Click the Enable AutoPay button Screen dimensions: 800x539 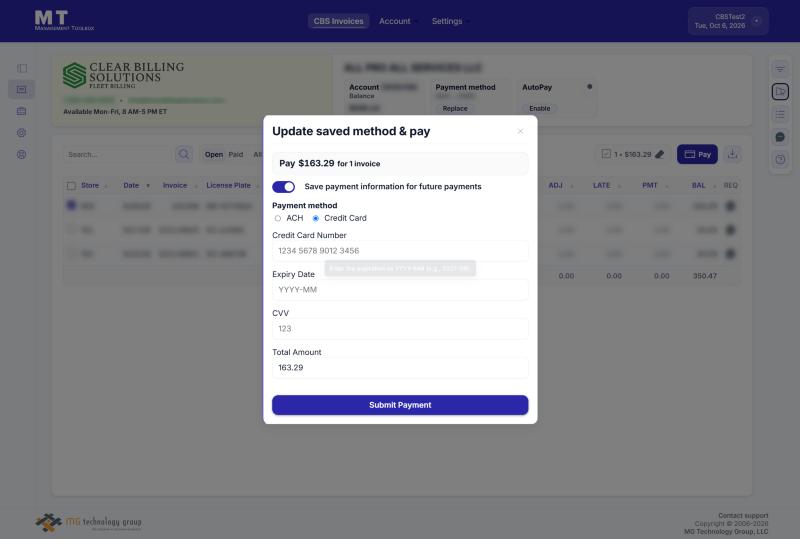[540, 108]
